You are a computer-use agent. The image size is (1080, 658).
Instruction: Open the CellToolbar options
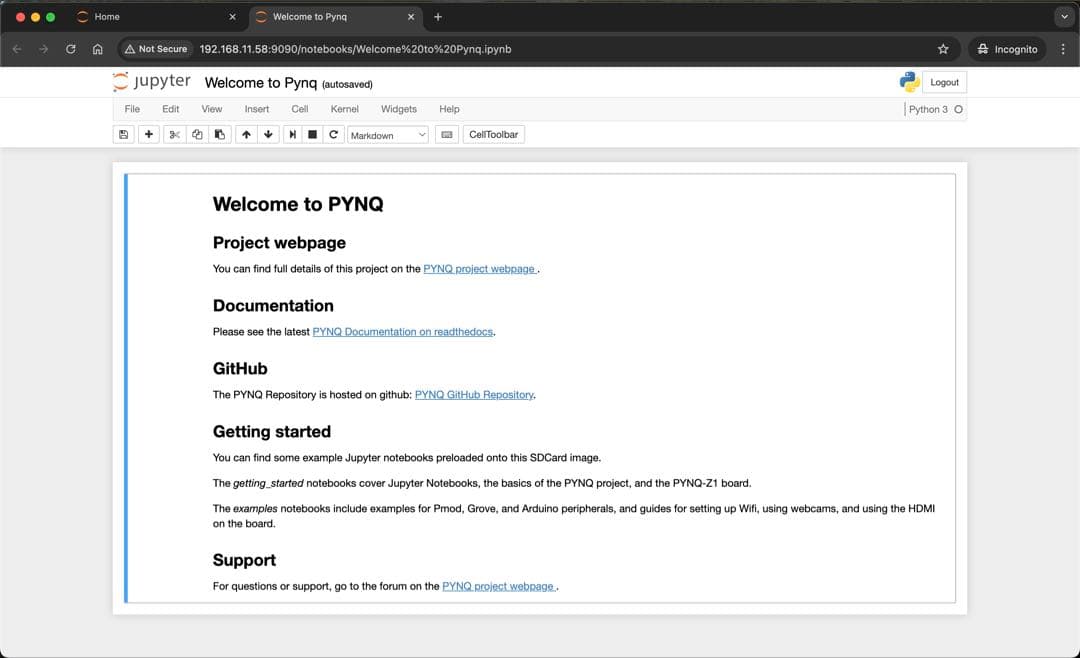(493, 134)
